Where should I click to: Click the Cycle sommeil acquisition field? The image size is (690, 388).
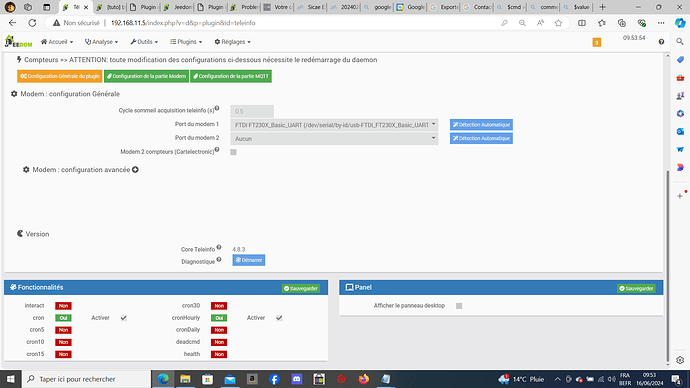(x=252, y=111)
